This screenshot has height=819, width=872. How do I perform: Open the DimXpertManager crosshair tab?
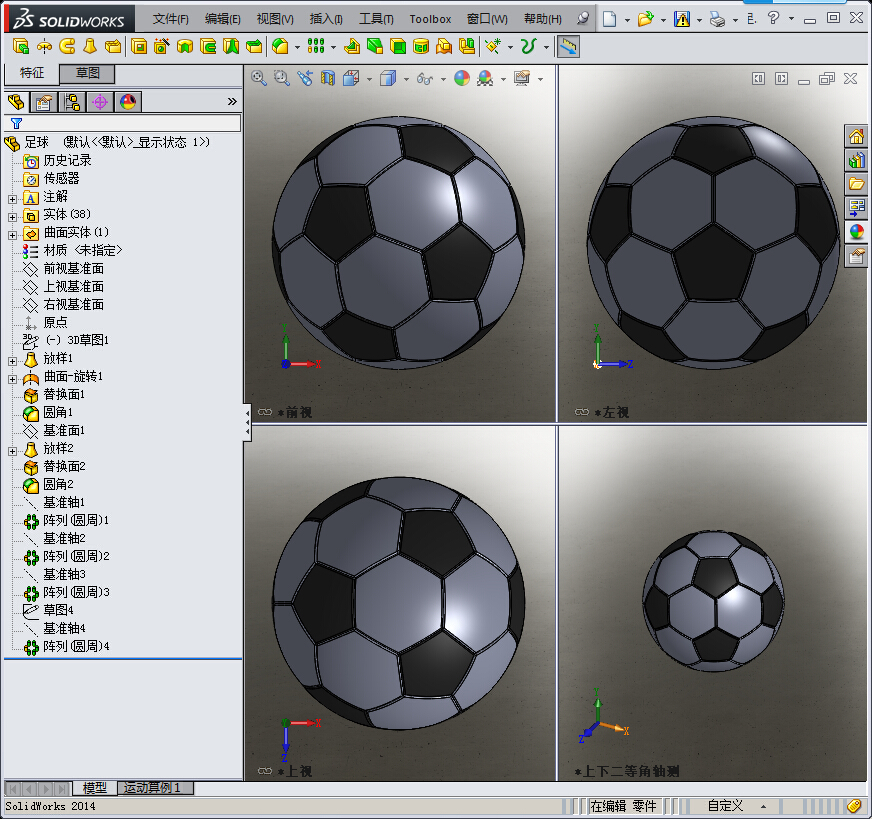pos(100,102)
